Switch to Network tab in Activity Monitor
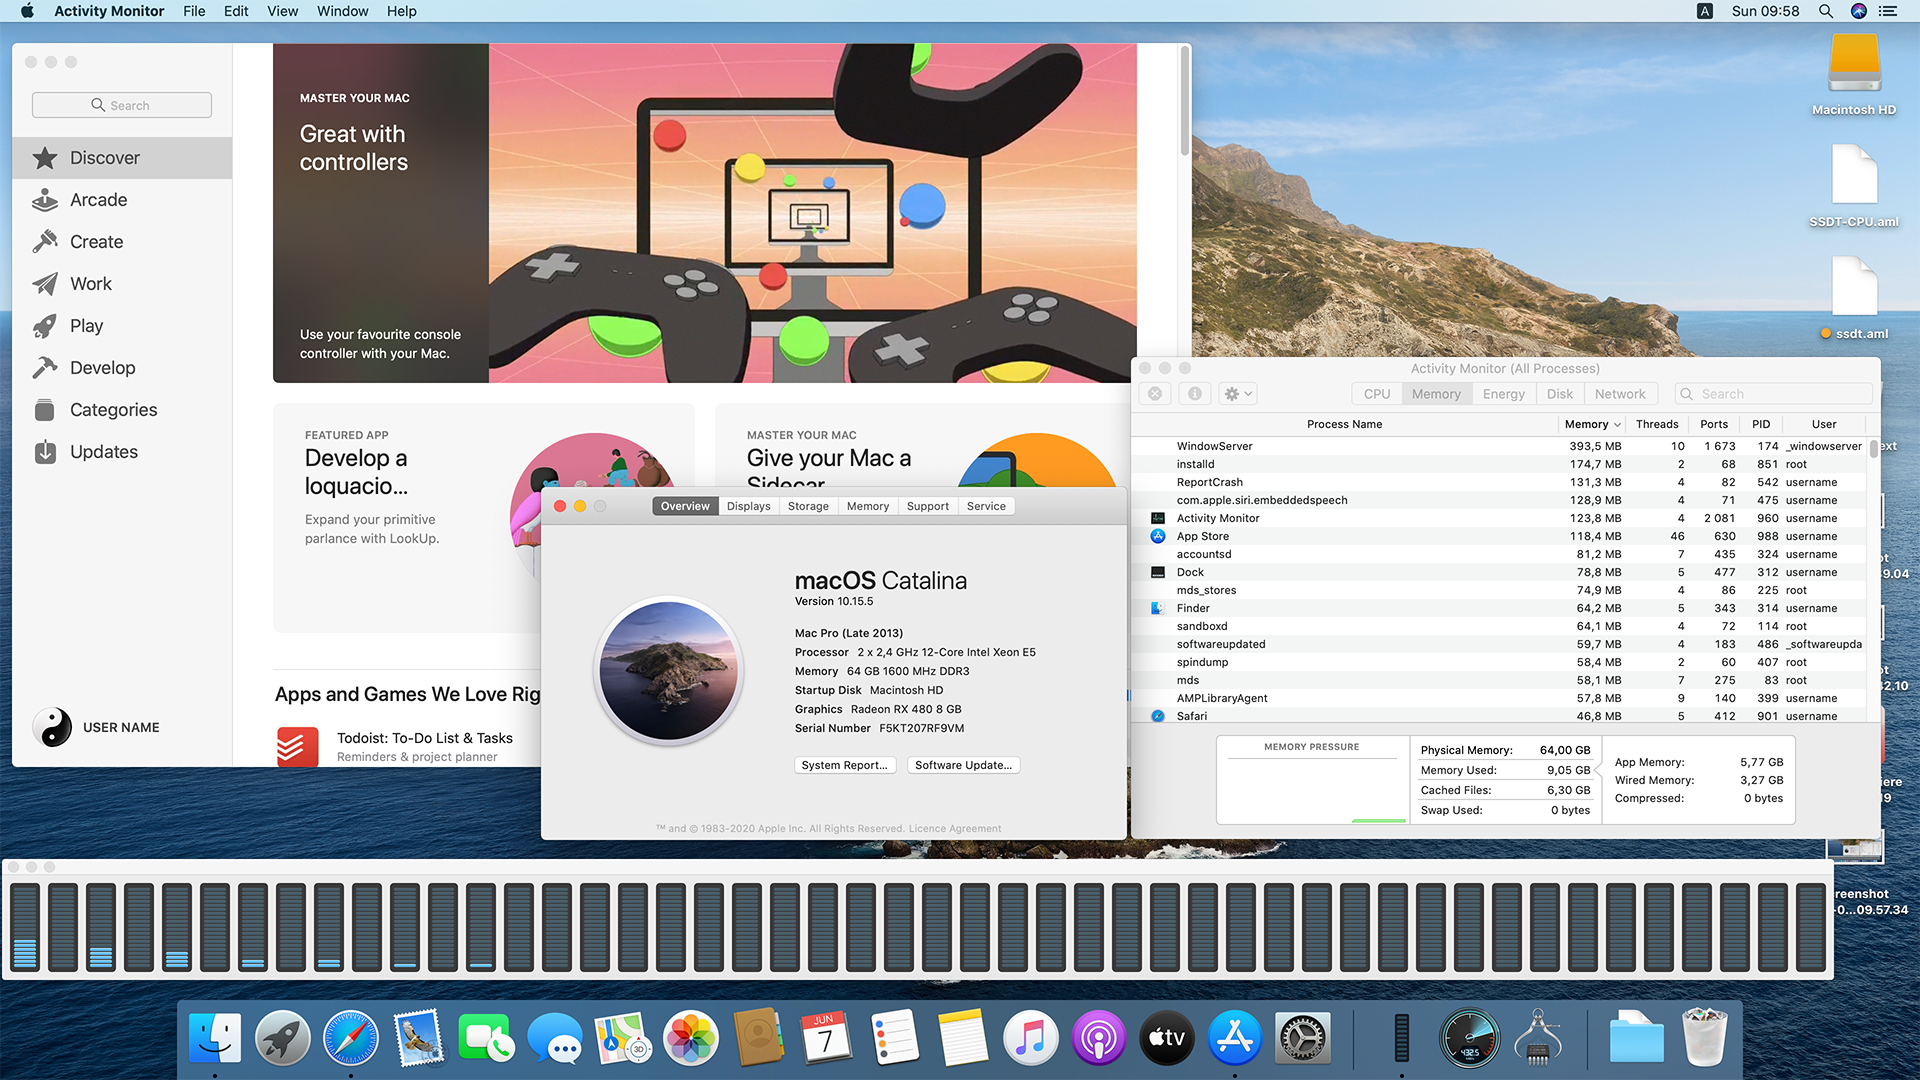The image size is (1920, 1080). (1620, 394)
